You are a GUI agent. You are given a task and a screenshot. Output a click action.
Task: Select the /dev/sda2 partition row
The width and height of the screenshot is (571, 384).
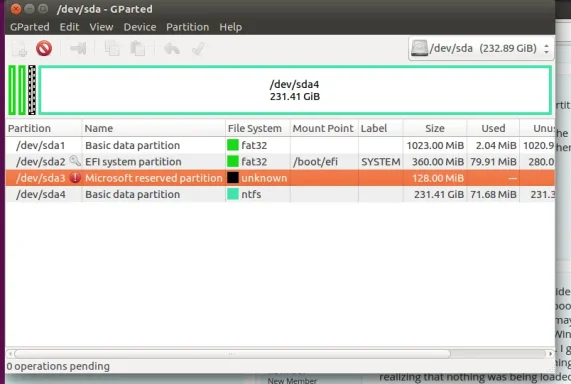pyautogui.click(x=280, y=161)
